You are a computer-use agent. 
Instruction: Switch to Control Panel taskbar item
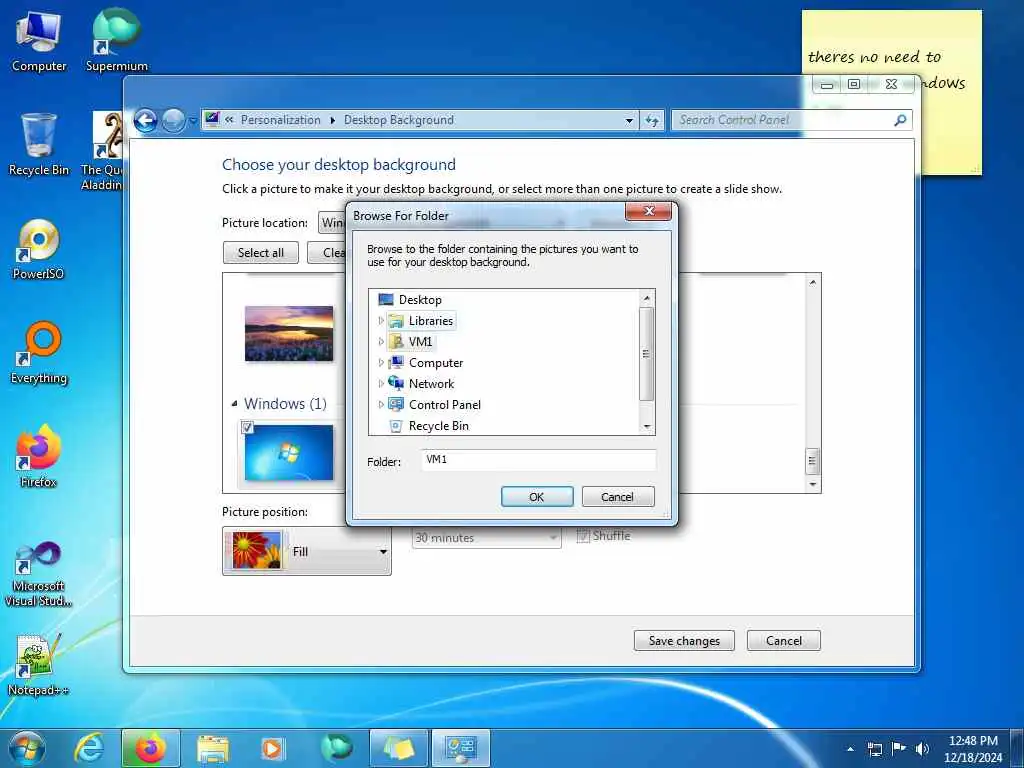coord(461,748)
